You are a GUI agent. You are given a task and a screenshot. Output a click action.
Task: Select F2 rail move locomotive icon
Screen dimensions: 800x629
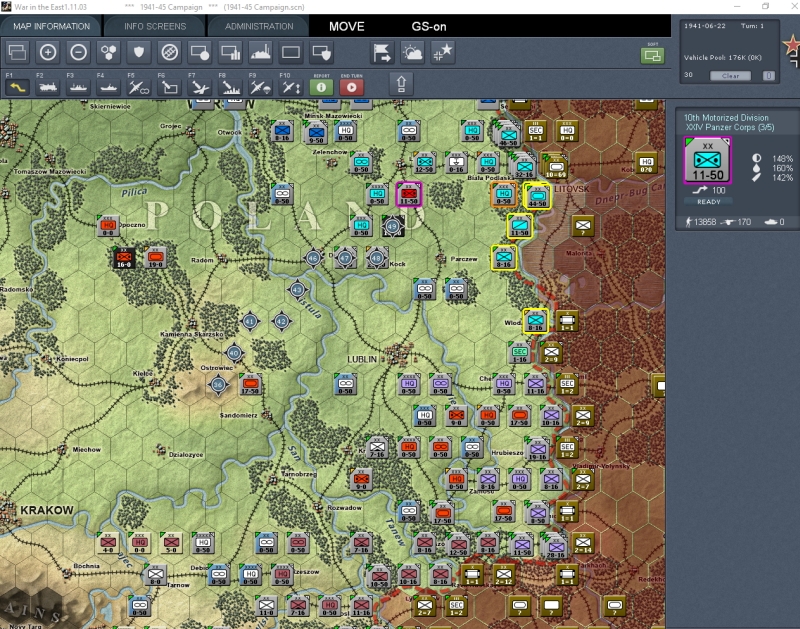(x=48, y=87)
